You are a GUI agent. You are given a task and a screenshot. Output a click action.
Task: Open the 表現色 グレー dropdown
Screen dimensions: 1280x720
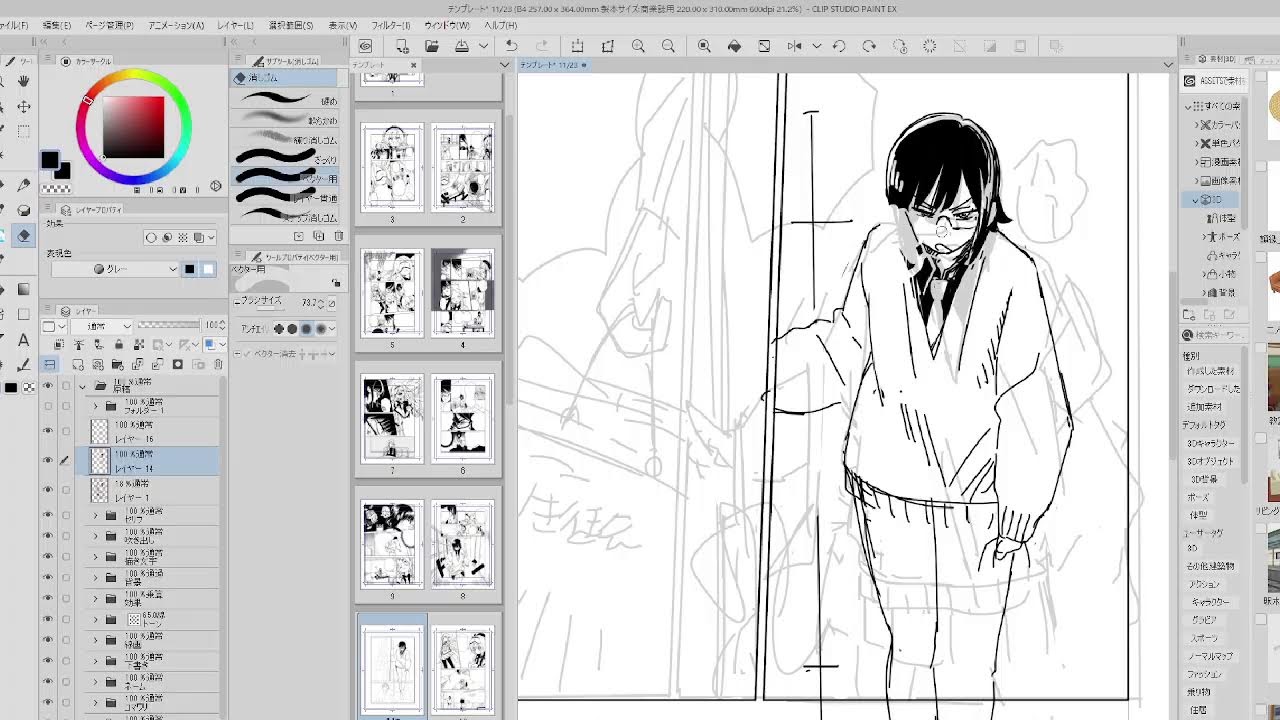[115, 269]
